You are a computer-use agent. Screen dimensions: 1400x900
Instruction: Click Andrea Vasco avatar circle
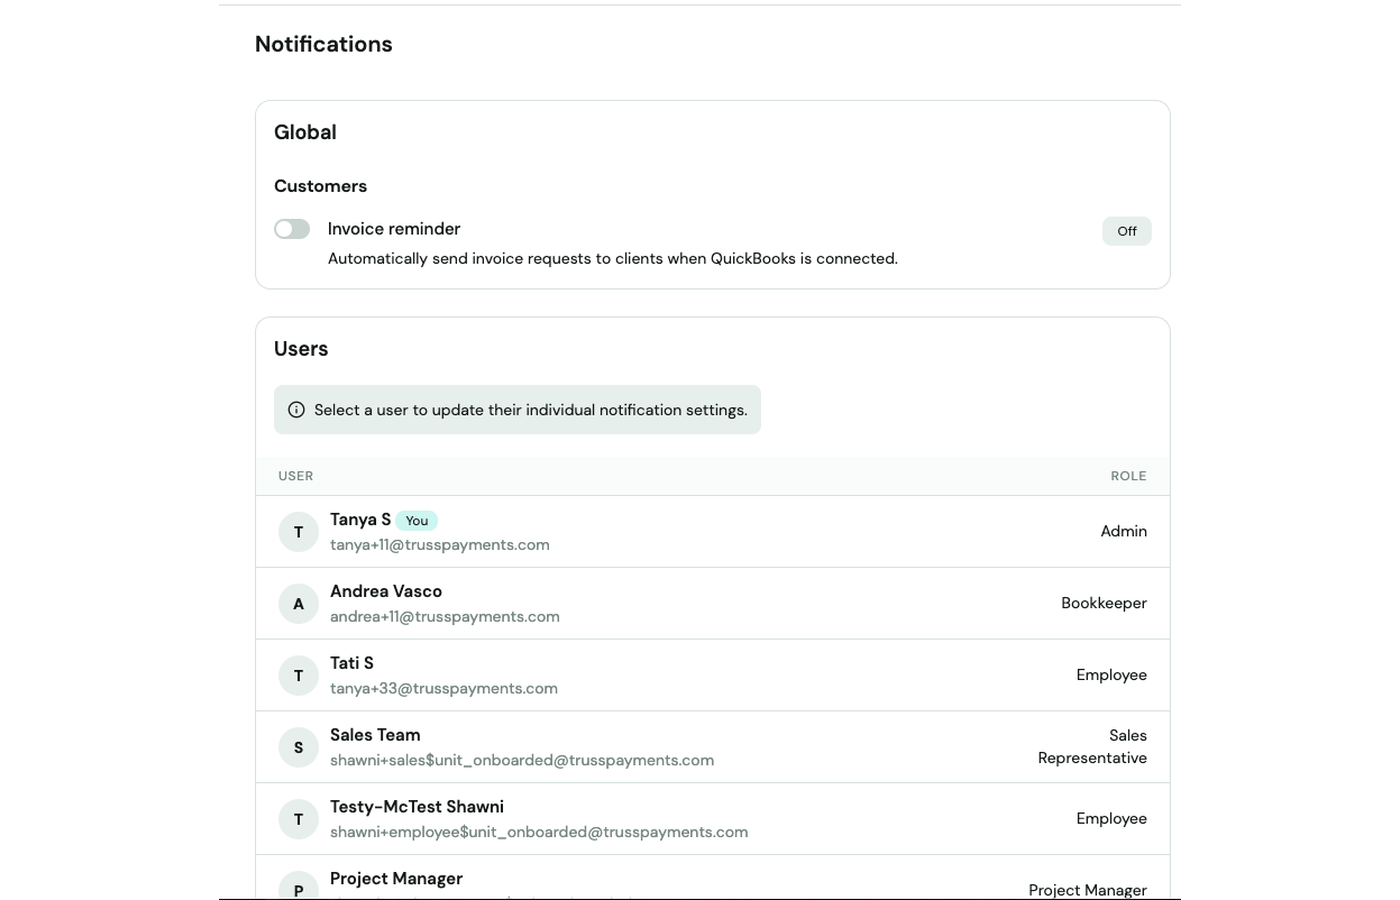(298, 604)
